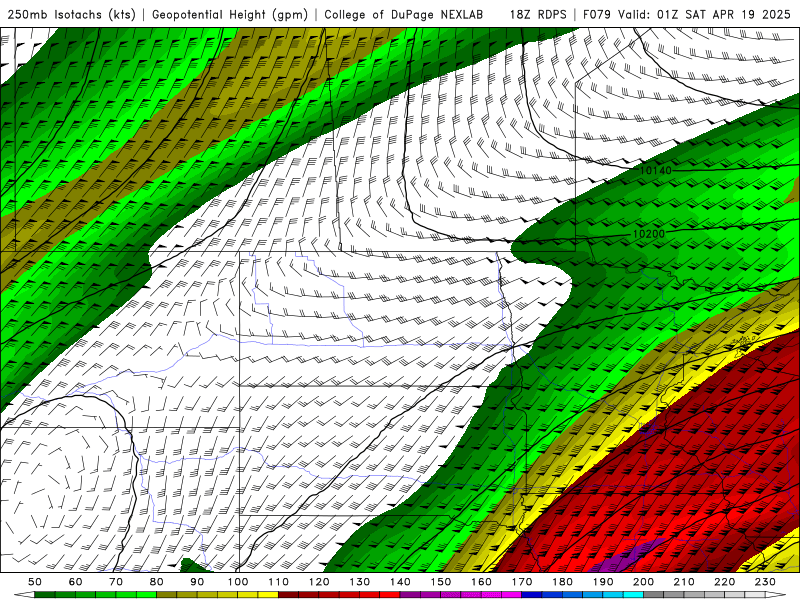Click the "F079" forecast hour label

(597, 15)
